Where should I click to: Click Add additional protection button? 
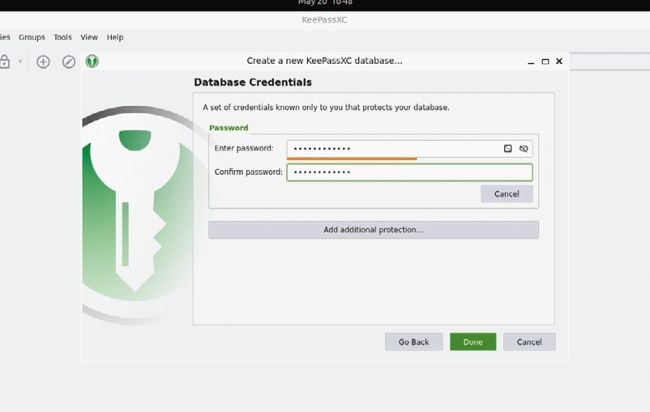click(373, 230)
